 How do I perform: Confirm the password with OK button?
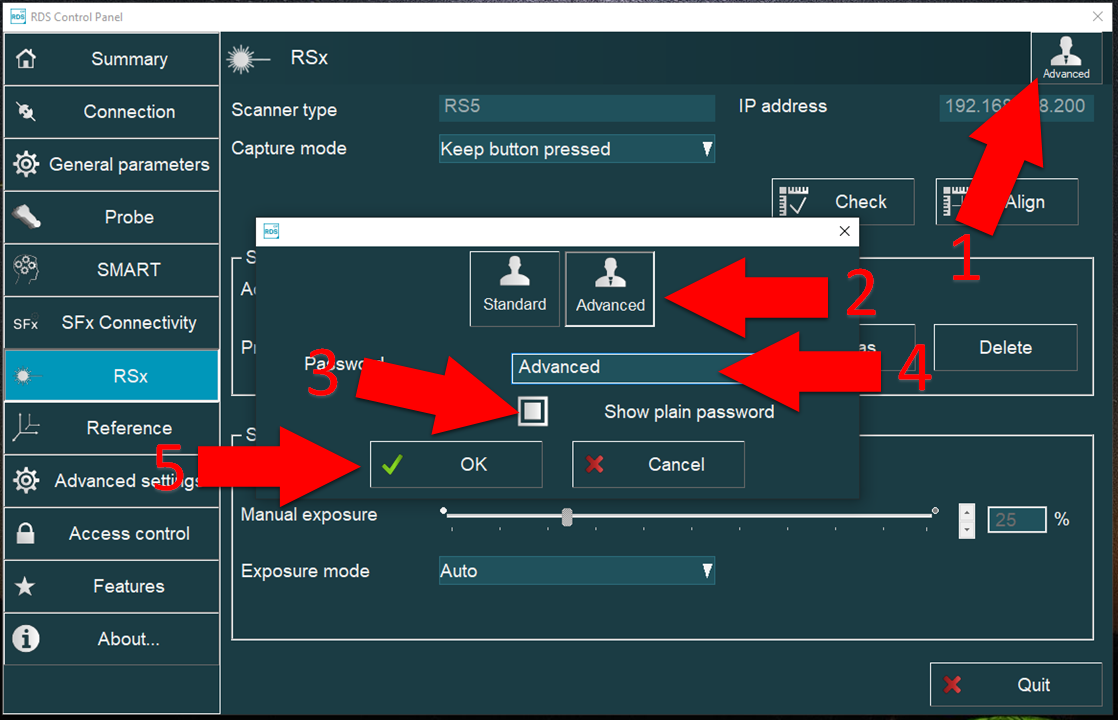point(456,464)
